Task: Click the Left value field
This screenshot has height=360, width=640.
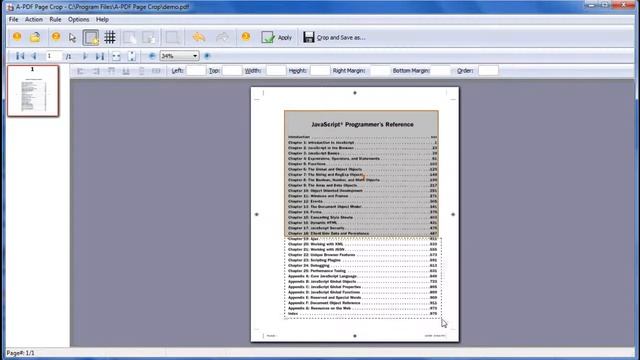Action: point(196,71)
